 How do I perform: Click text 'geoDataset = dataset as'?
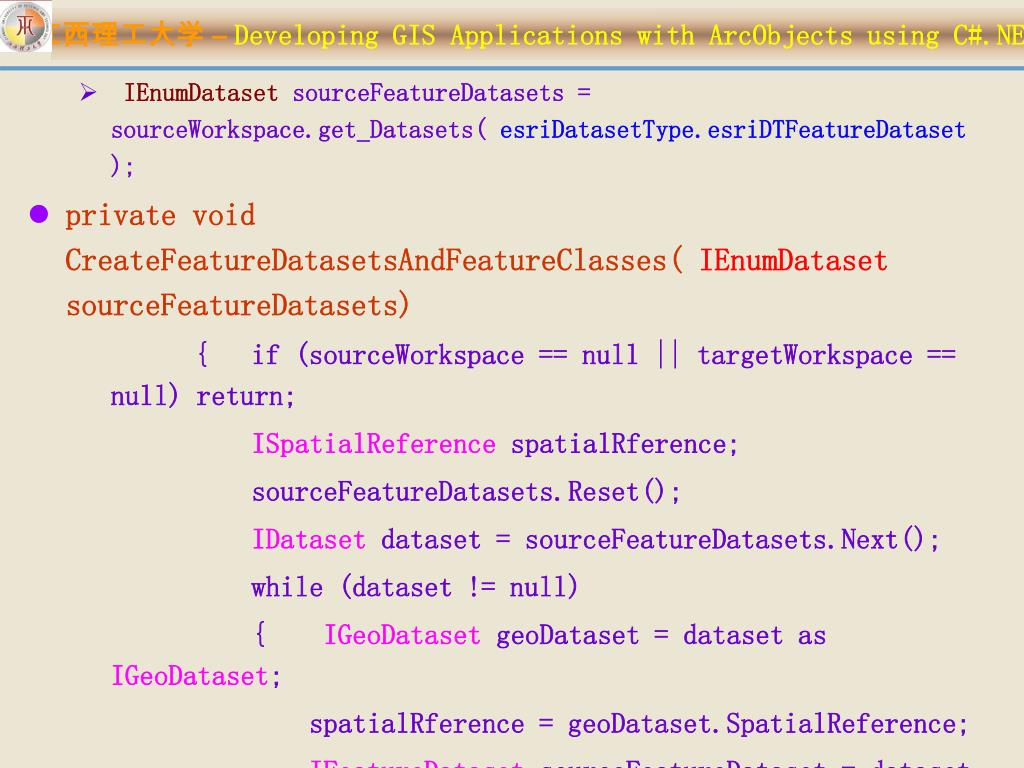[661, 635]
